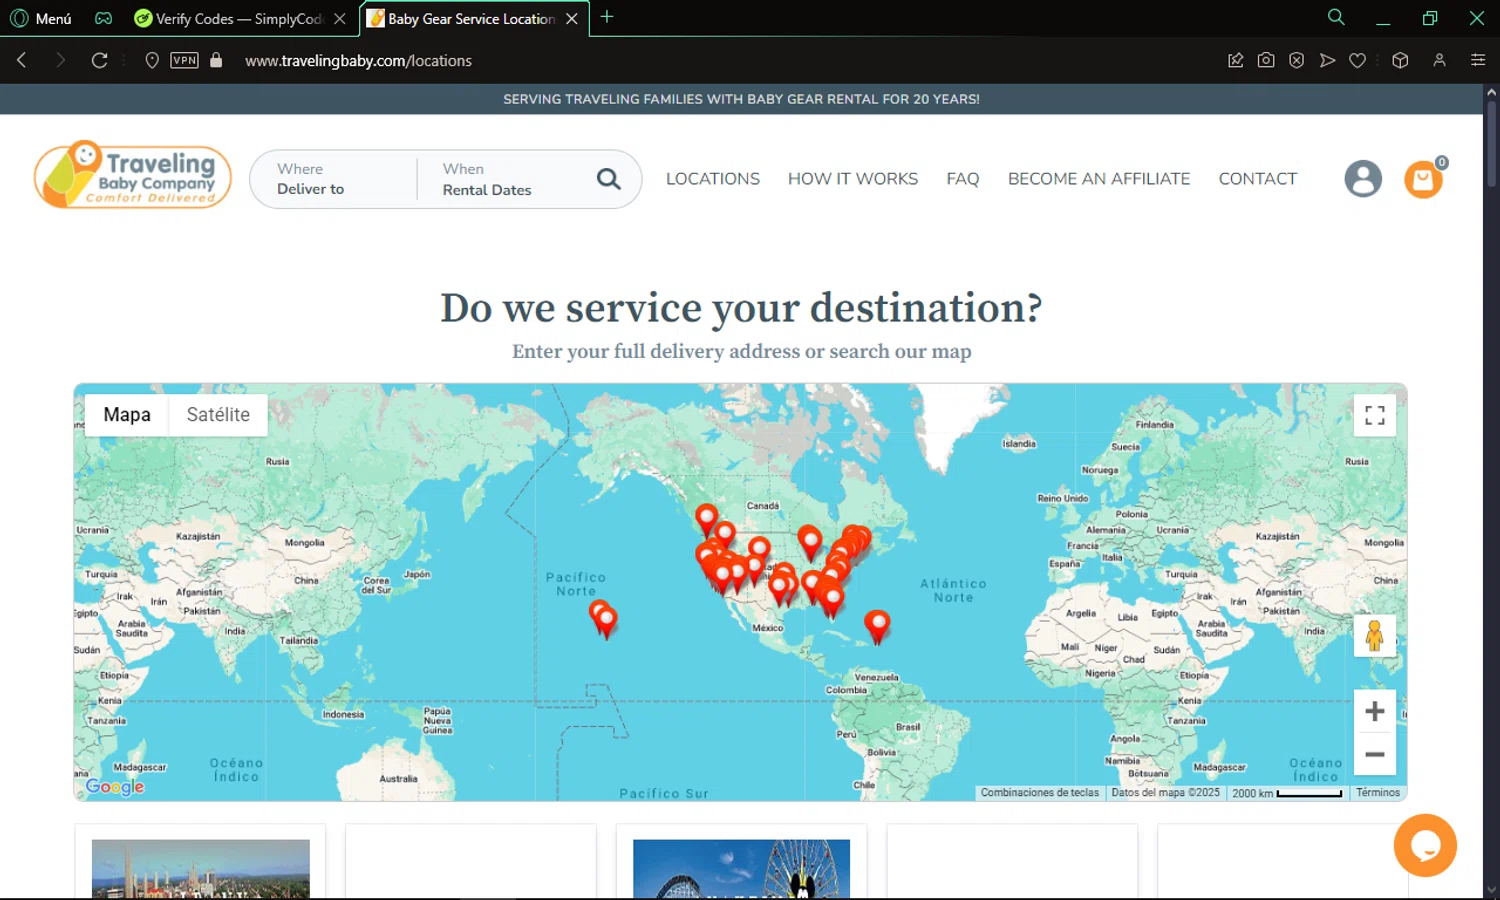This screenshot has height=900, width=1500.
Task: Open the orange chat bubble widget
Action: 1425,845
